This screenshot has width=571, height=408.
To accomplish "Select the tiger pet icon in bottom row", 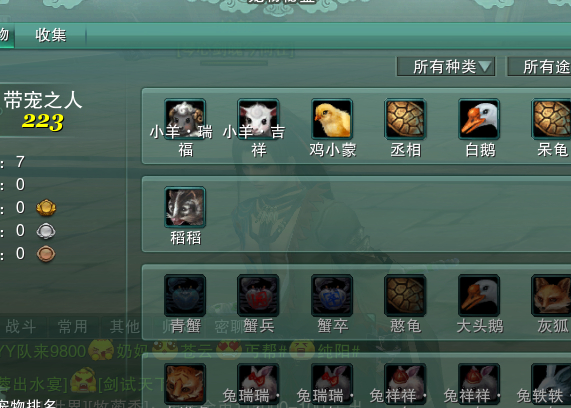I will pos(185,384).
